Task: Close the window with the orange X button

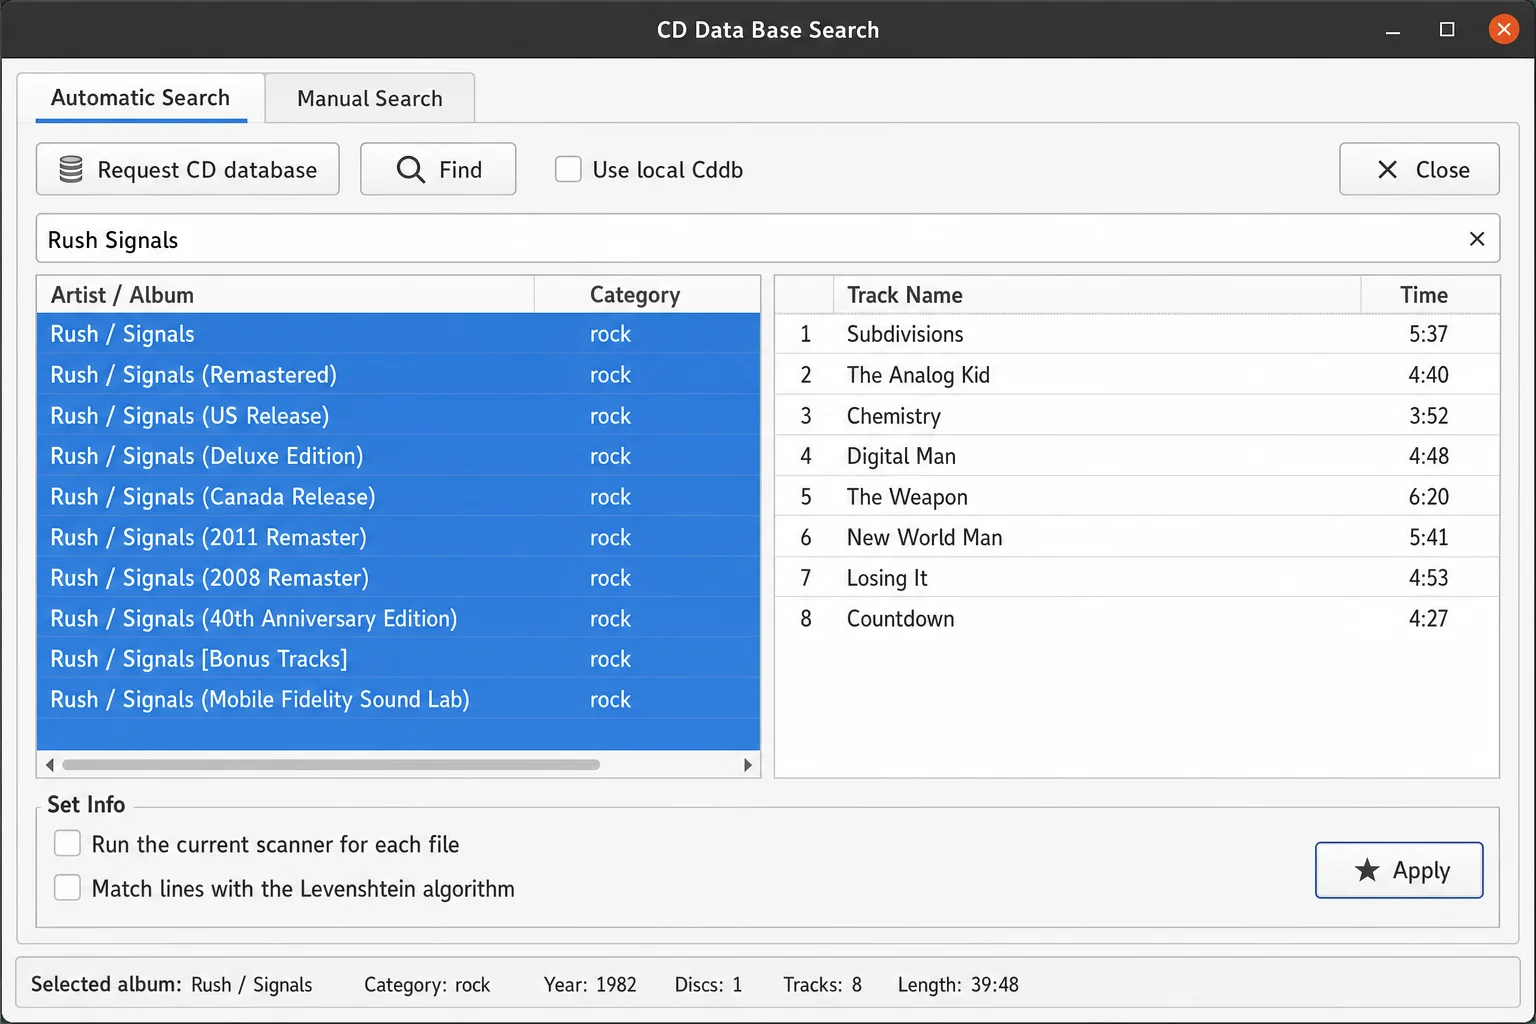Action: (x=1503, y=29)
